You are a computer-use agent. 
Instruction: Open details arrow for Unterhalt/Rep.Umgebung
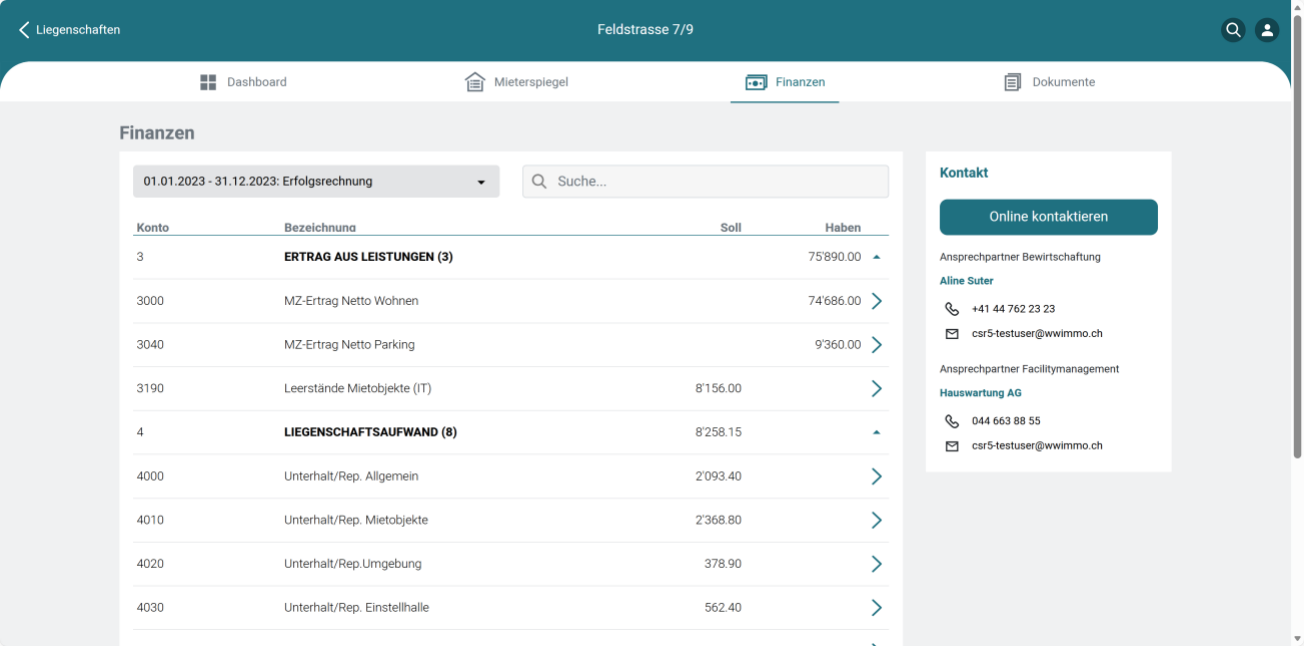pos(877,565)
